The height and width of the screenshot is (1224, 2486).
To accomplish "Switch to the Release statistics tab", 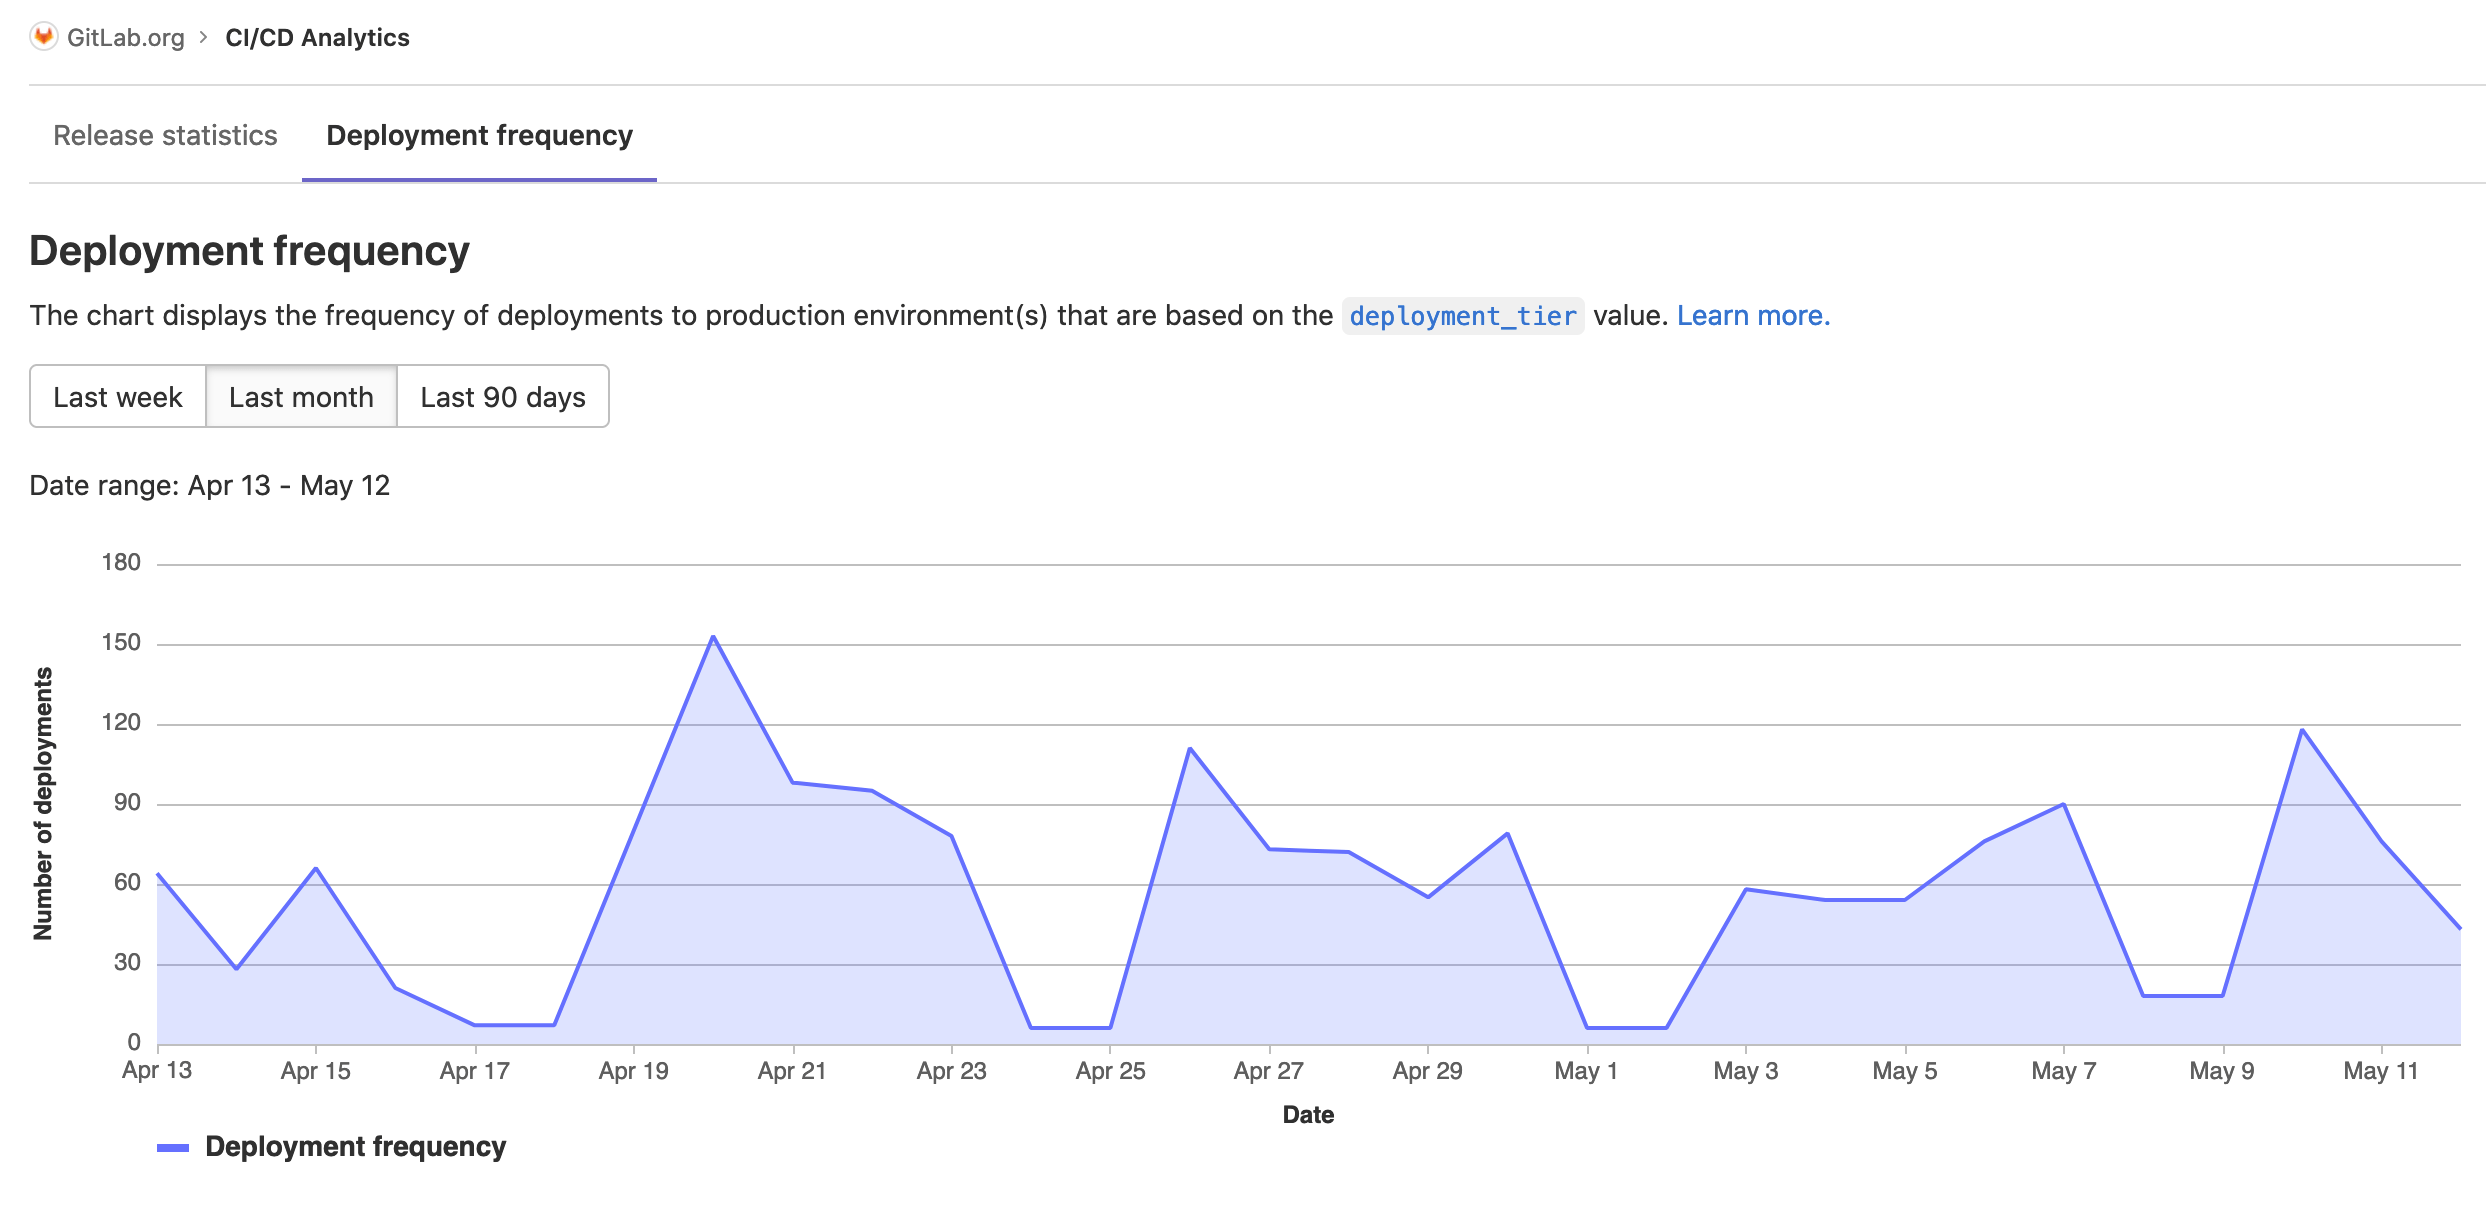I will coord(165,135).
